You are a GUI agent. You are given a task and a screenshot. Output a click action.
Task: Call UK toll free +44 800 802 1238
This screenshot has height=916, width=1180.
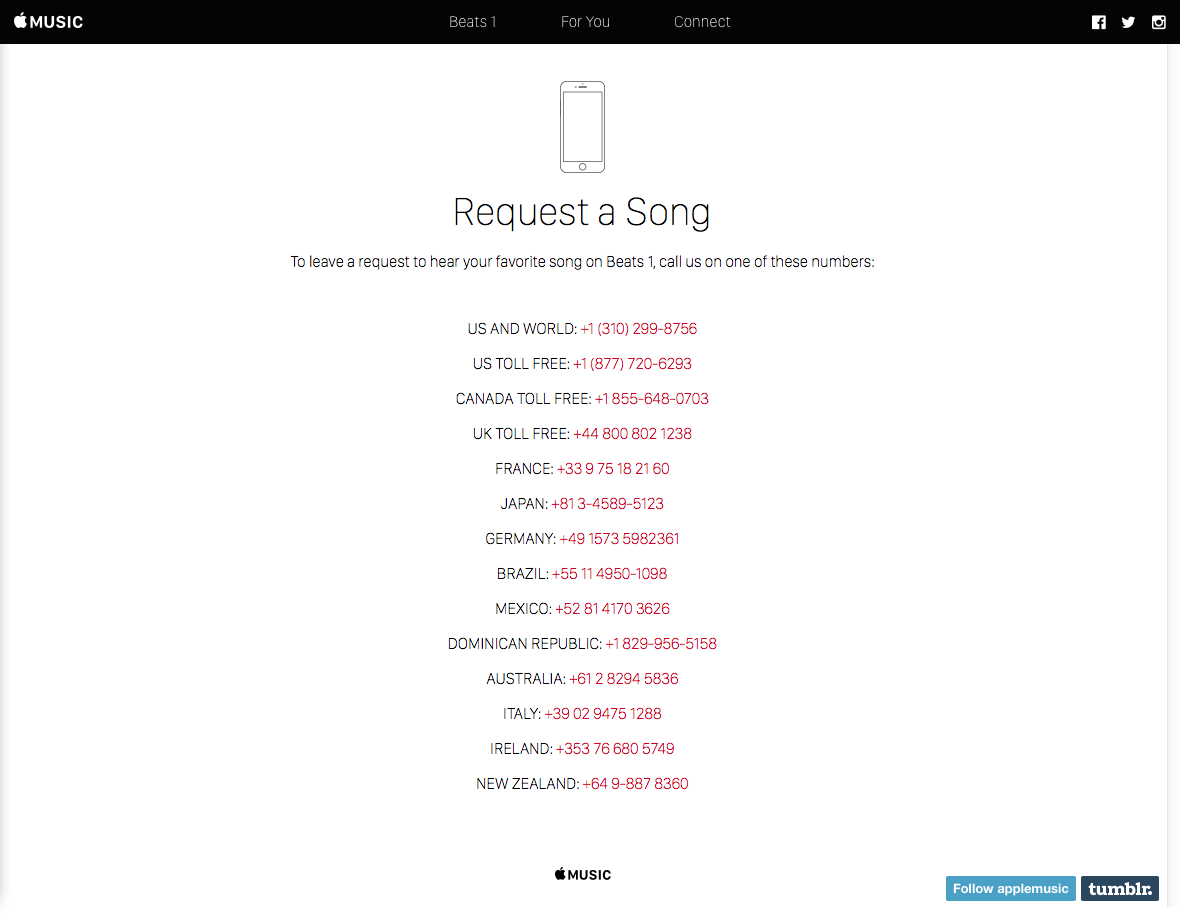(x=632, y=434)
